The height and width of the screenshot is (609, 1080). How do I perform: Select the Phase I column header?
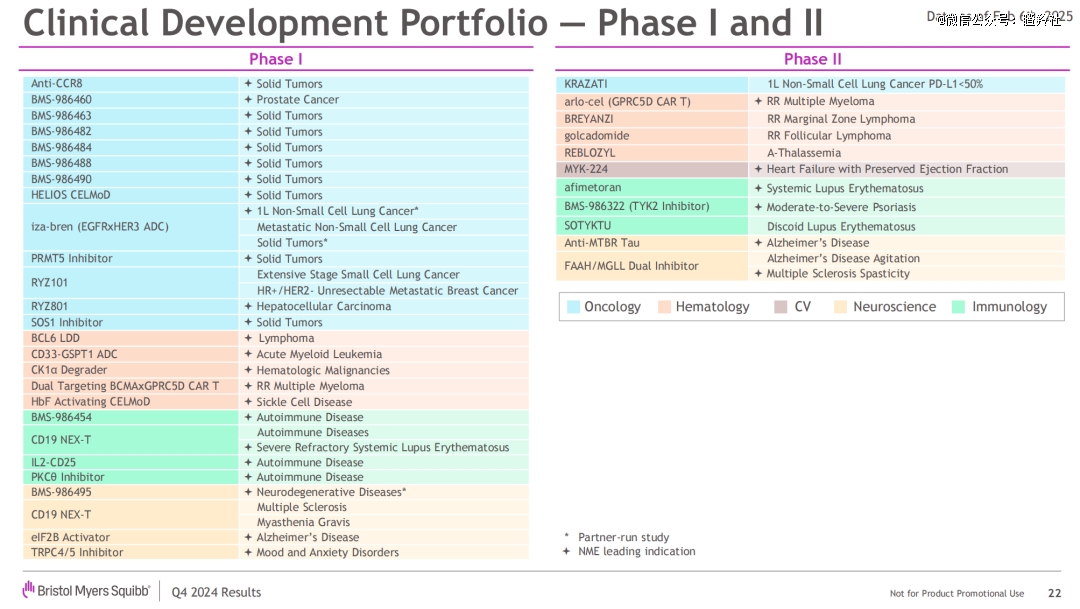(x=276, y=59)
